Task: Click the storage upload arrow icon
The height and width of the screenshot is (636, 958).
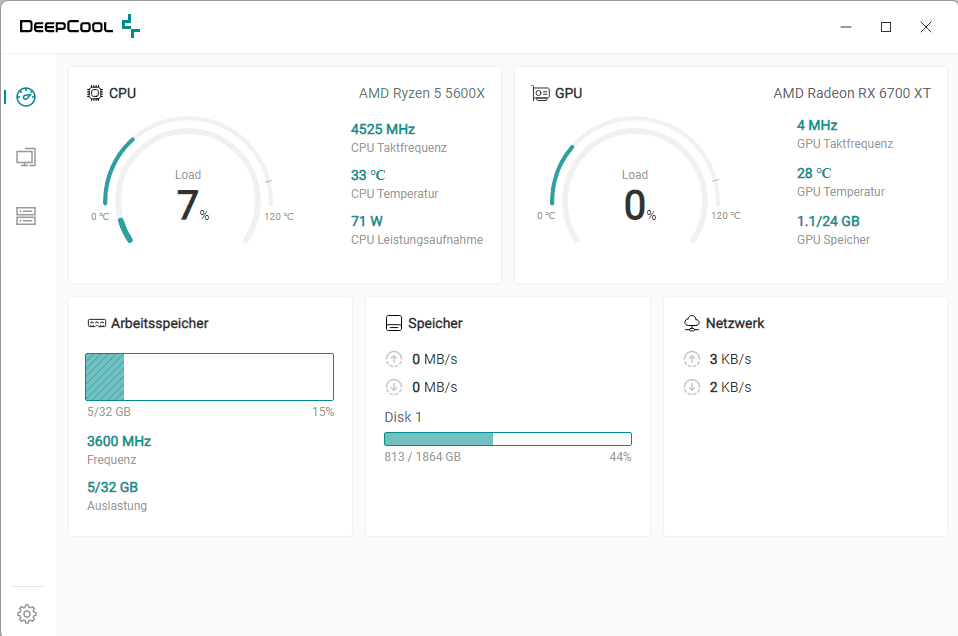Action: pos(393,359)
